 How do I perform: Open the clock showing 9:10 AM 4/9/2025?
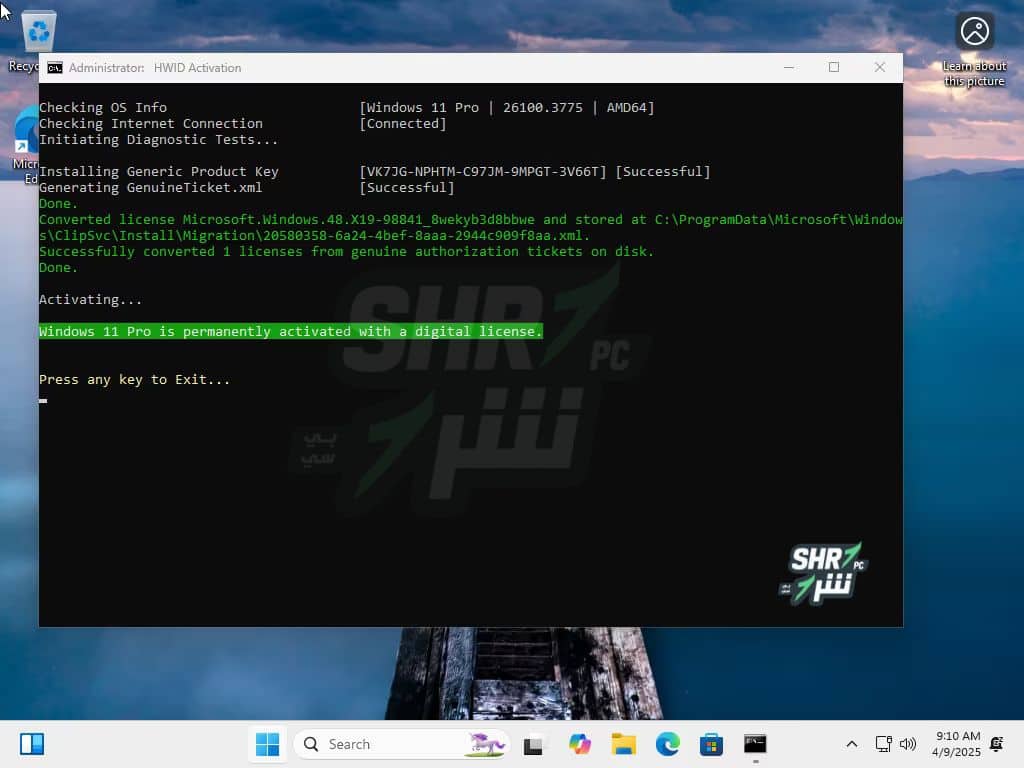click(x=957, y=744)
